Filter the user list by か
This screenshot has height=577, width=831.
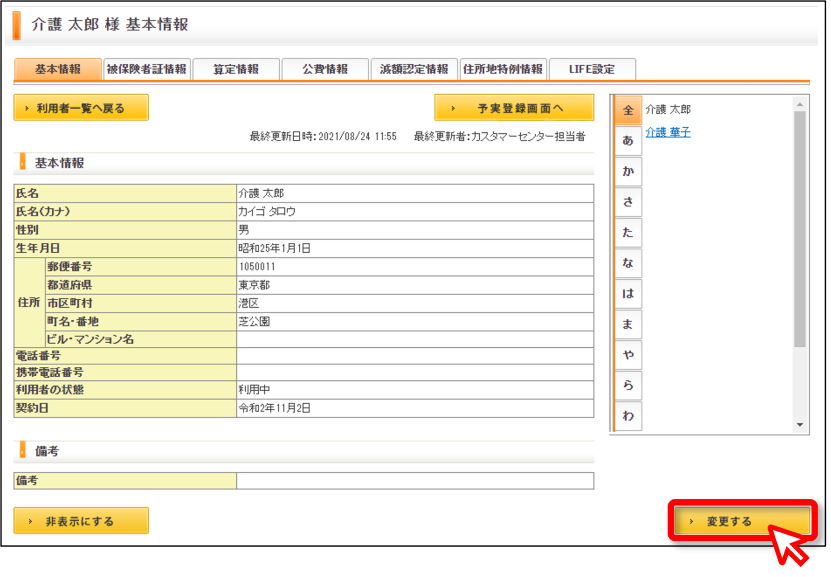click(628, 171)
